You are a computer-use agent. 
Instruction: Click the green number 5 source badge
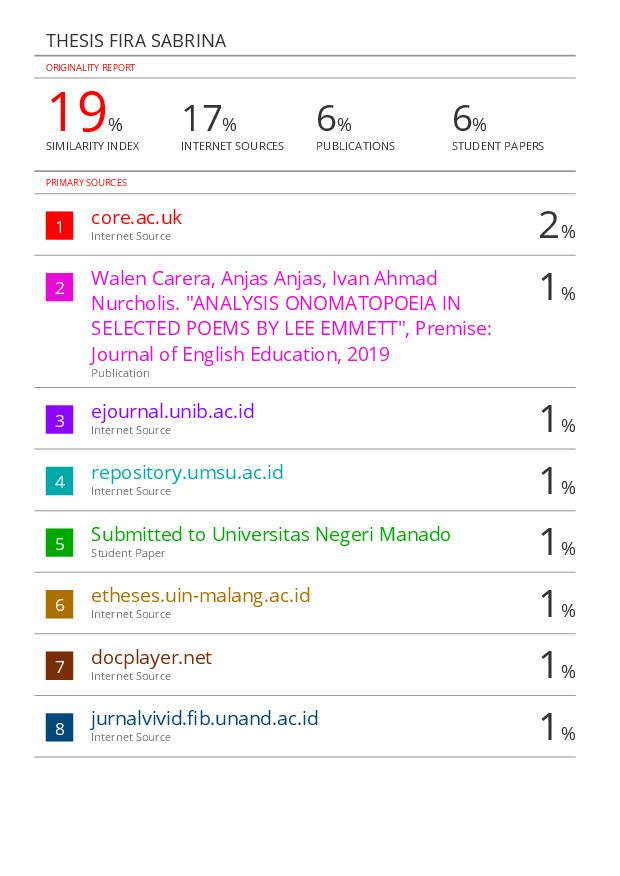(x=59, y=542)
